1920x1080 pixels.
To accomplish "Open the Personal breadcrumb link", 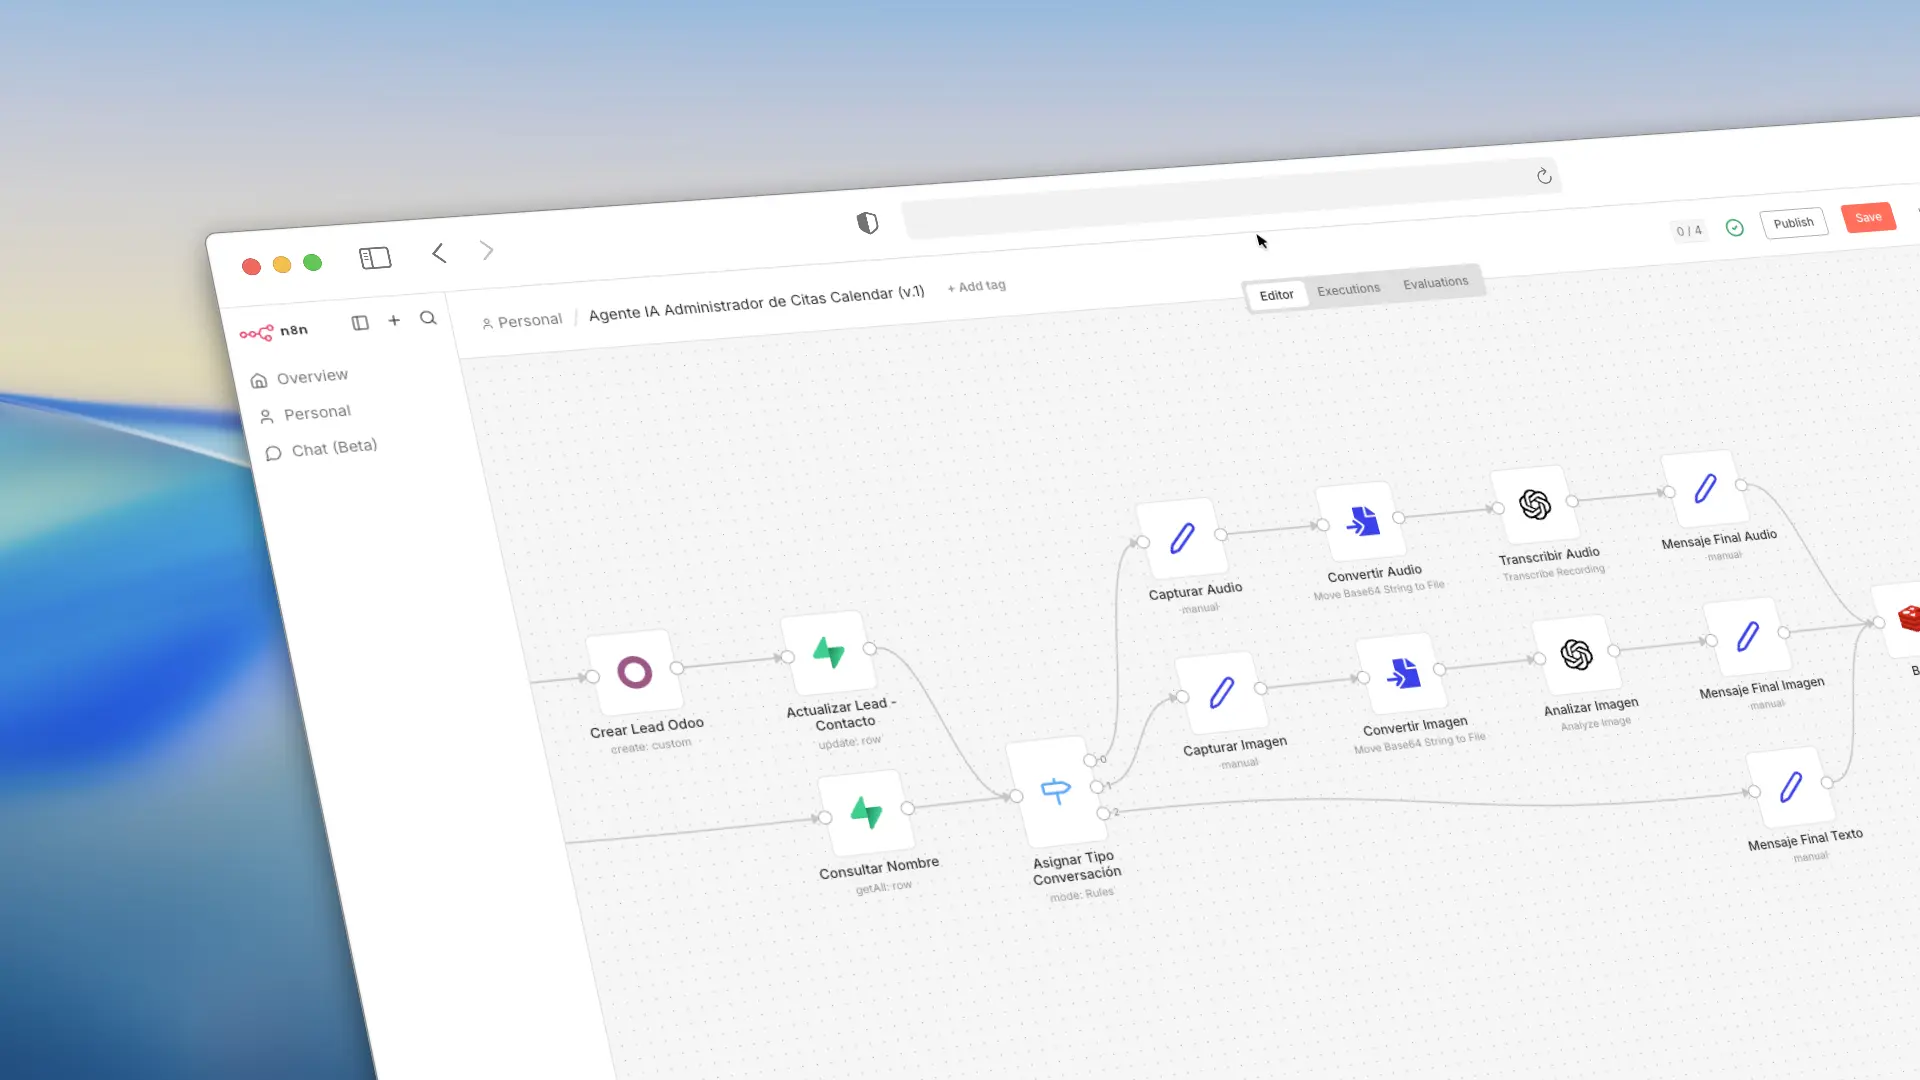I will tap(530, 319).
